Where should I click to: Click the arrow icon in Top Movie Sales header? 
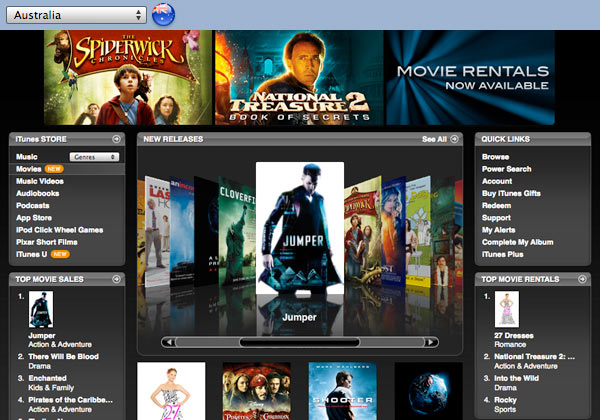(x=117, y=279)
